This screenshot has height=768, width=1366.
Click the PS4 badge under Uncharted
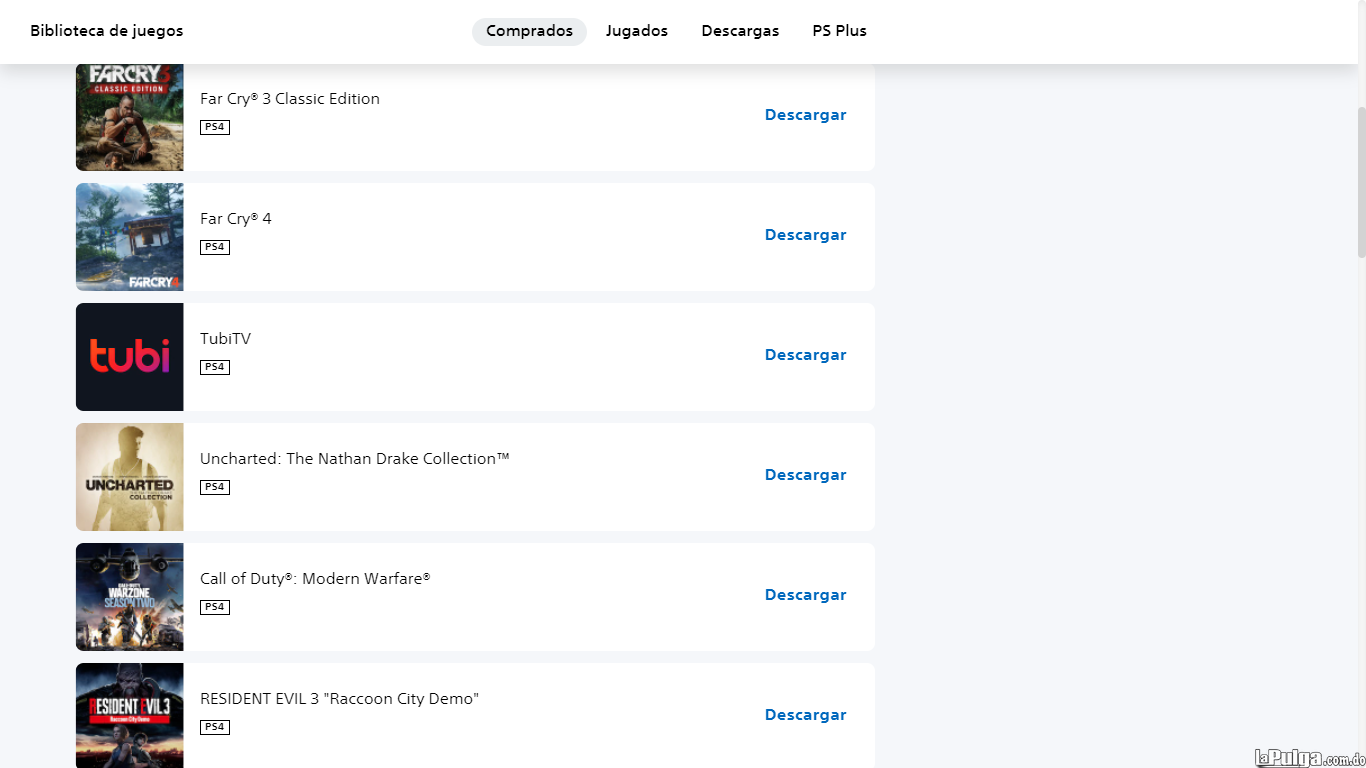pyautogui.click(x=215, y=487)
